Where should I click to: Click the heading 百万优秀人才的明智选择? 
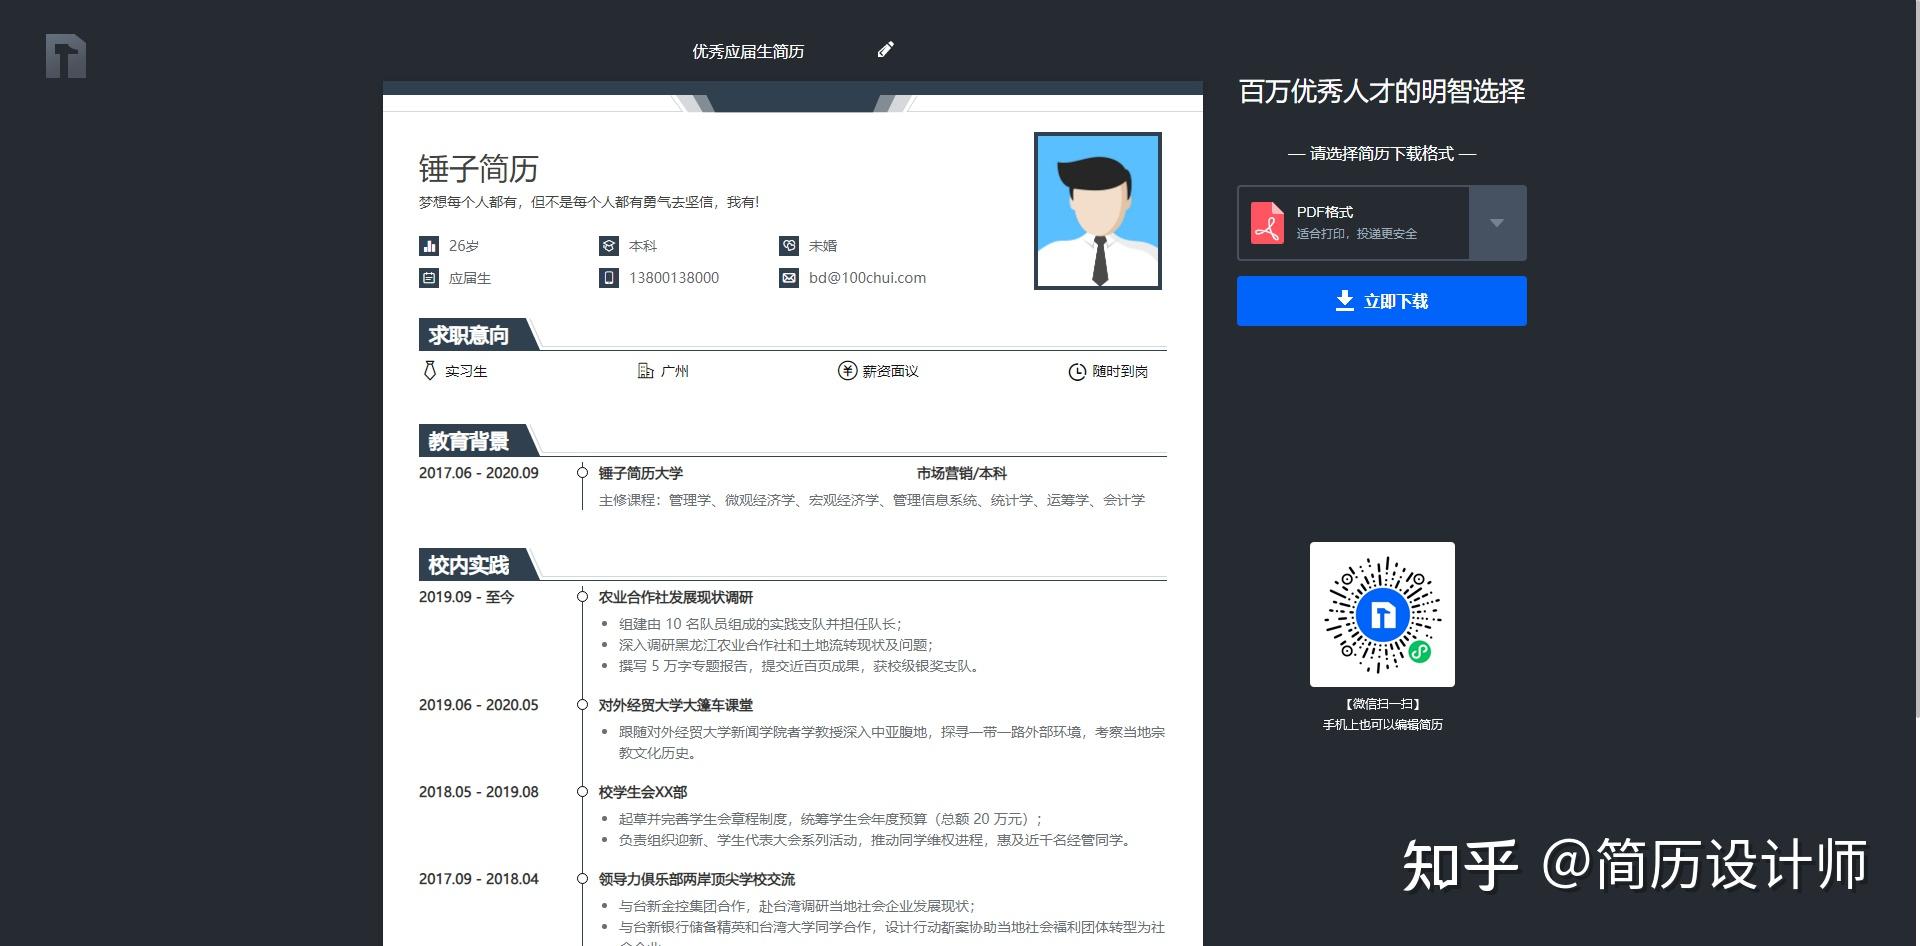coord(1382,92)
